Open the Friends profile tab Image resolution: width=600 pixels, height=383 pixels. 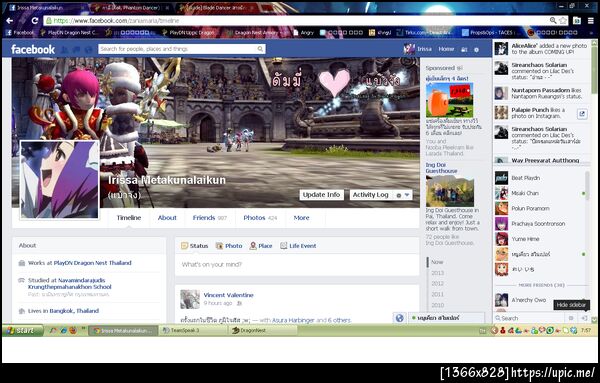[210, 218]
